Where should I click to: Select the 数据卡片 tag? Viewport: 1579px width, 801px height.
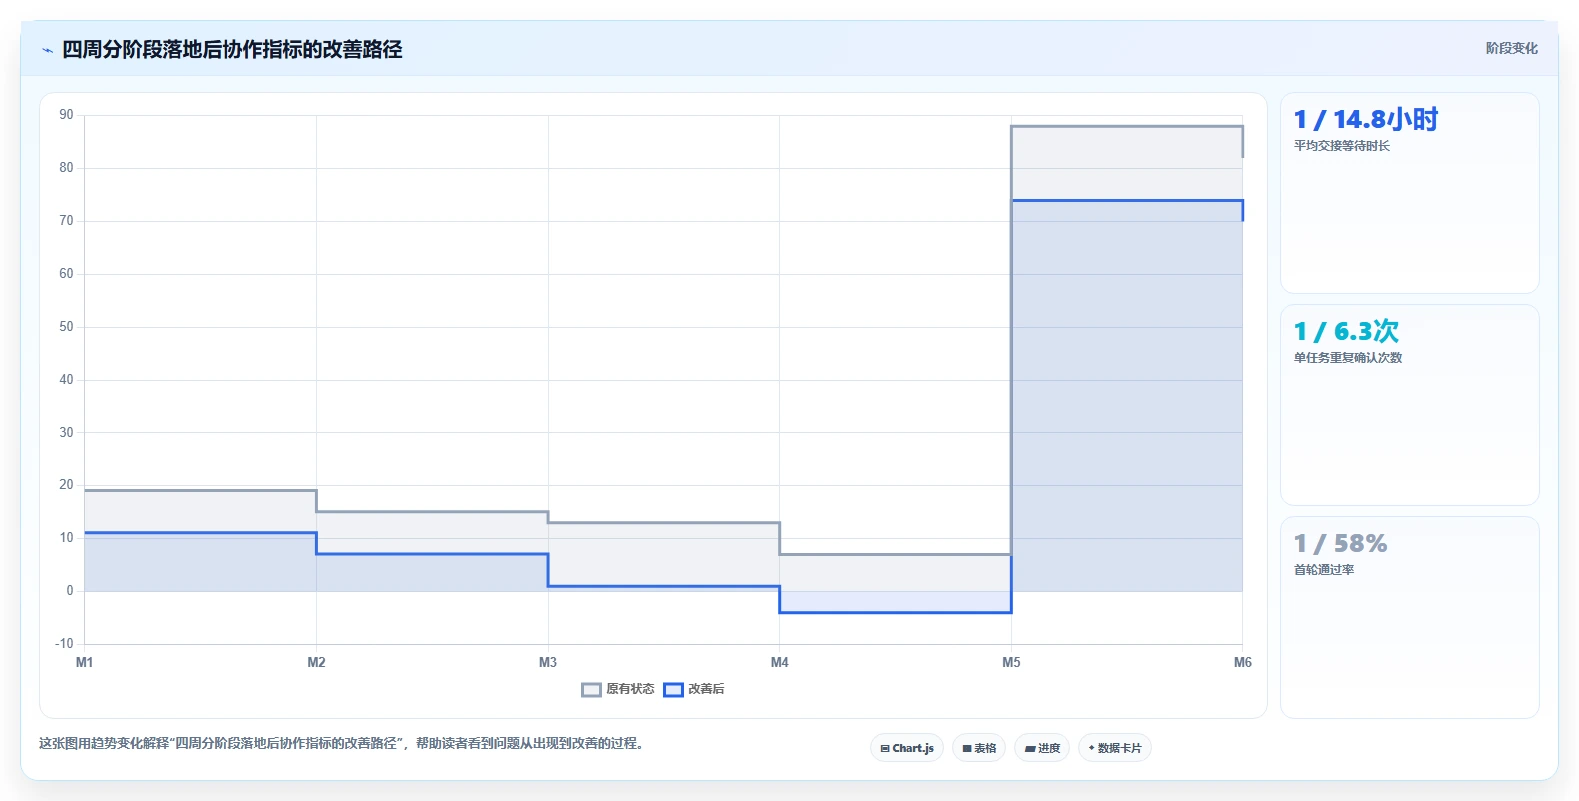point(1115,748)
